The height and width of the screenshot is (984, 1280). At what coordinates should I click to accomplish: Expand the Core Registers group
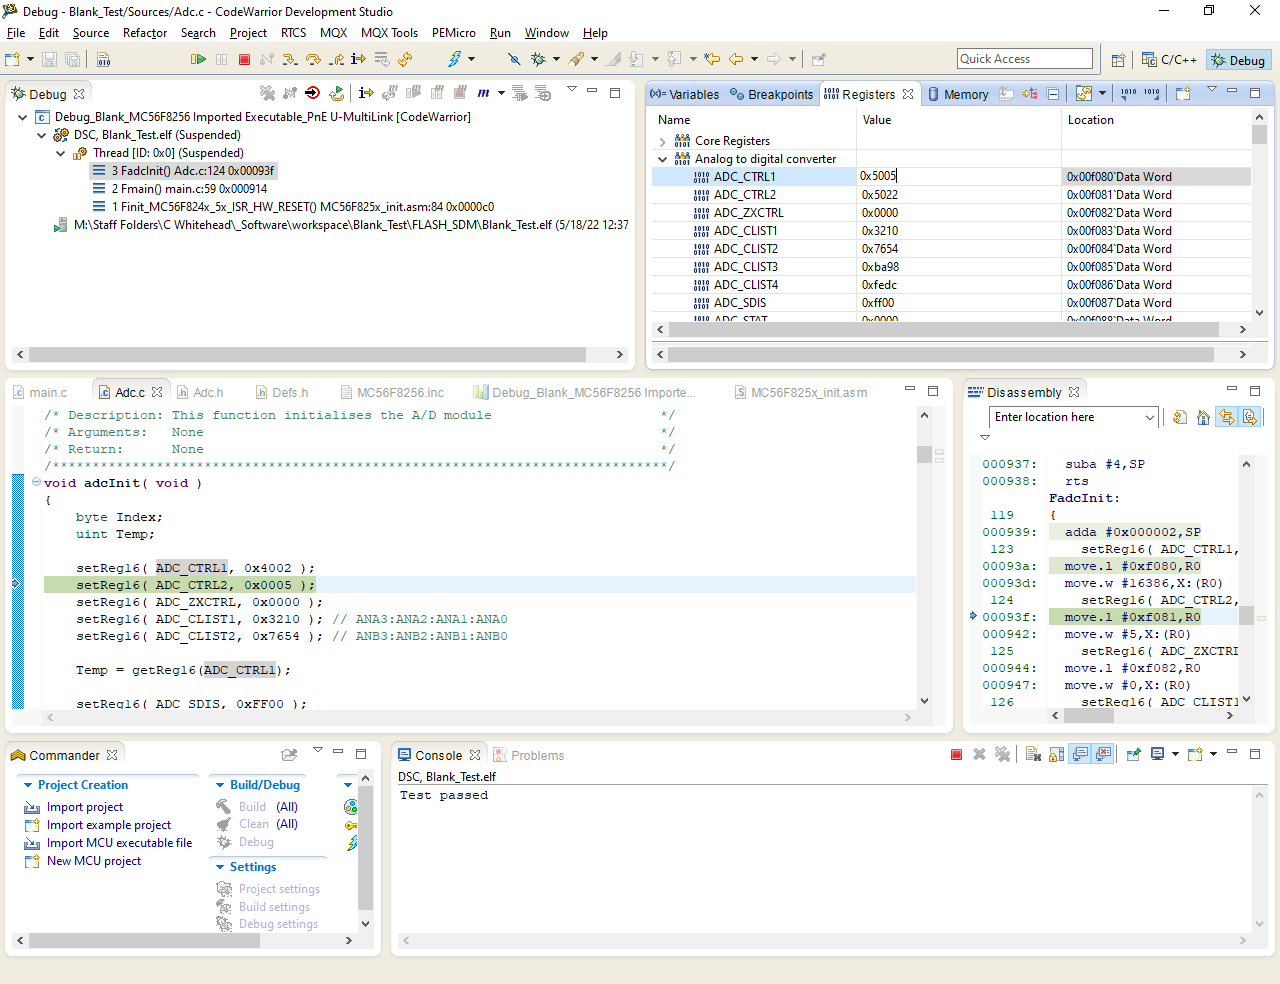(x=662, y=141)
